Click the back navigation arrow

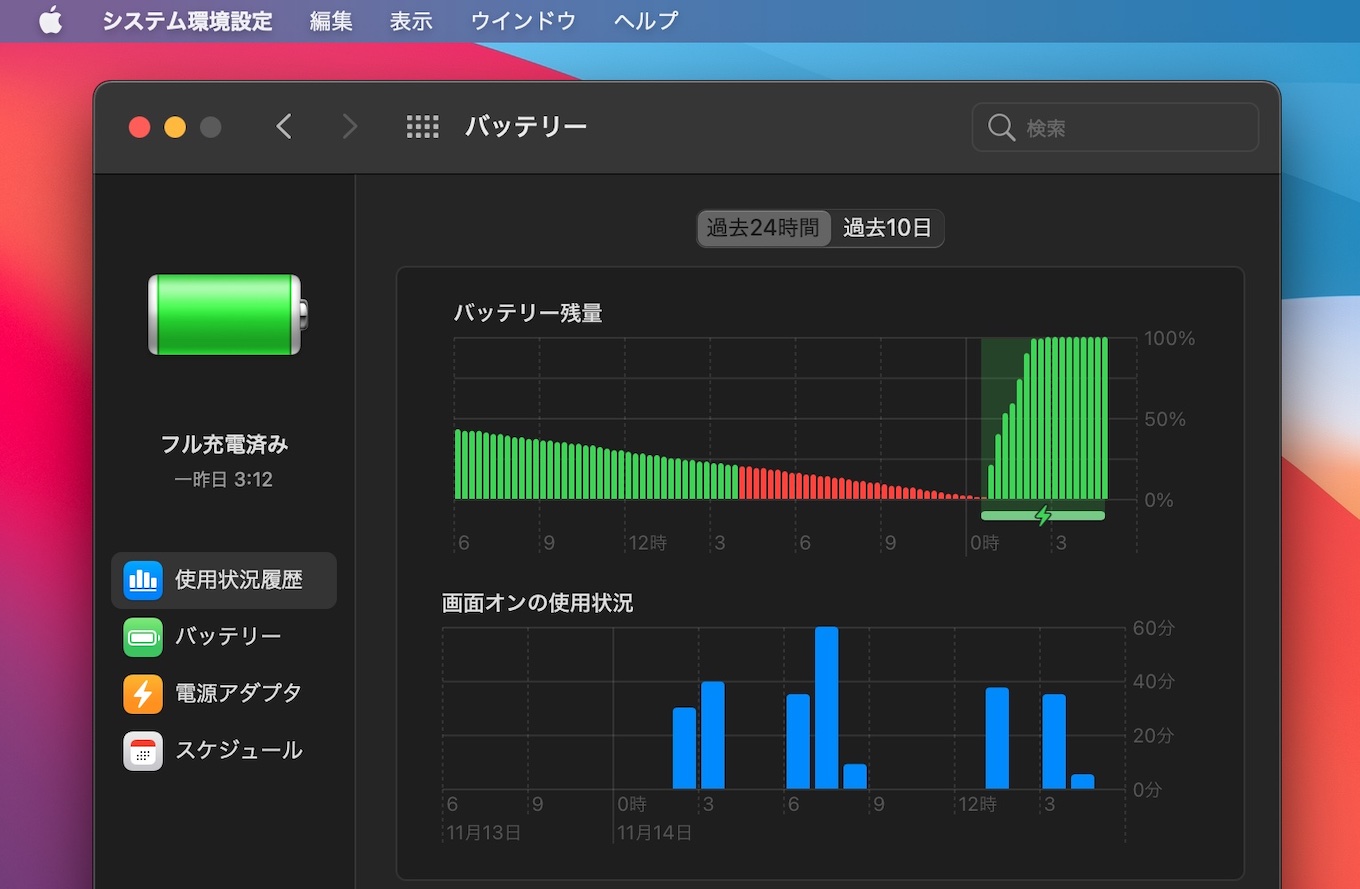click(284, 126)
